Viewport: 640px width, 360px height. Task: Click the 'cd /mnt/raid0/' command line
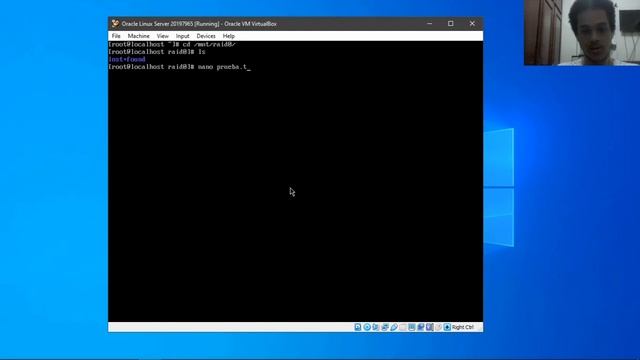(x=172, y=44)
